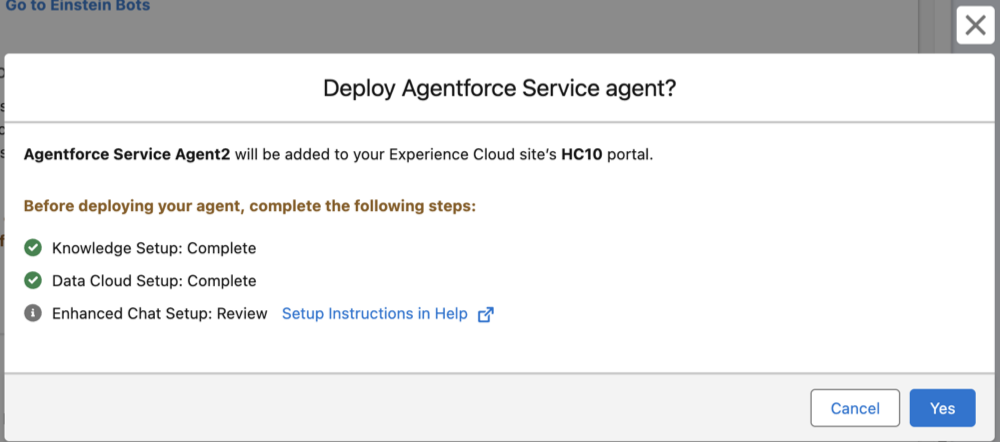Click the green checkmark beside Knowledge Setup
The height and width of the screenshot is (442, 1000).
click(33, 247)
